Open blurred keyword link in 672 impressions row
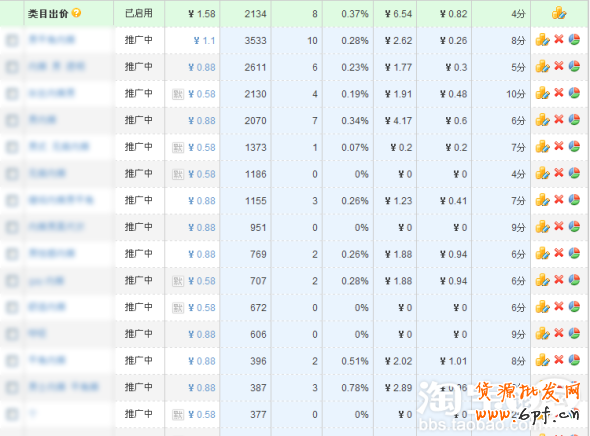The width and height of the screenshot is (590, 436). point(47,307)
